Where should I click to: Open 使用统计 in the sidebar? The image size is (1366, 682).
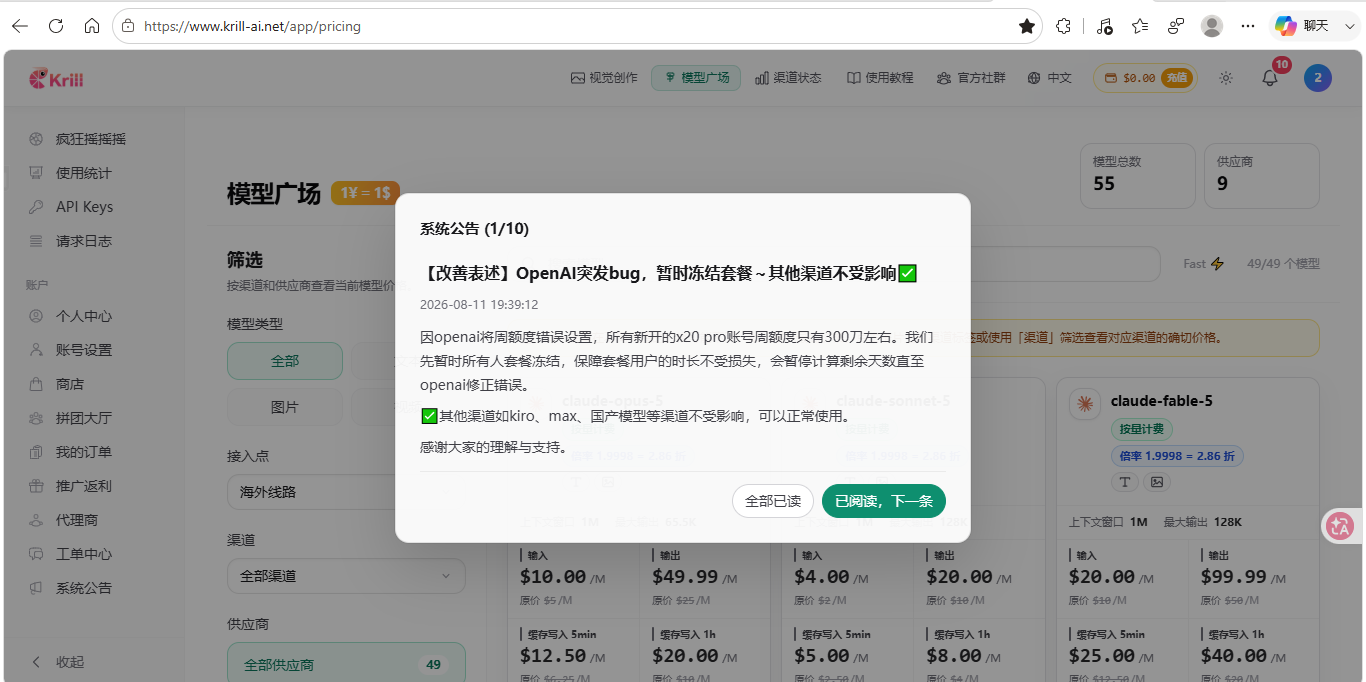point(83,173)
